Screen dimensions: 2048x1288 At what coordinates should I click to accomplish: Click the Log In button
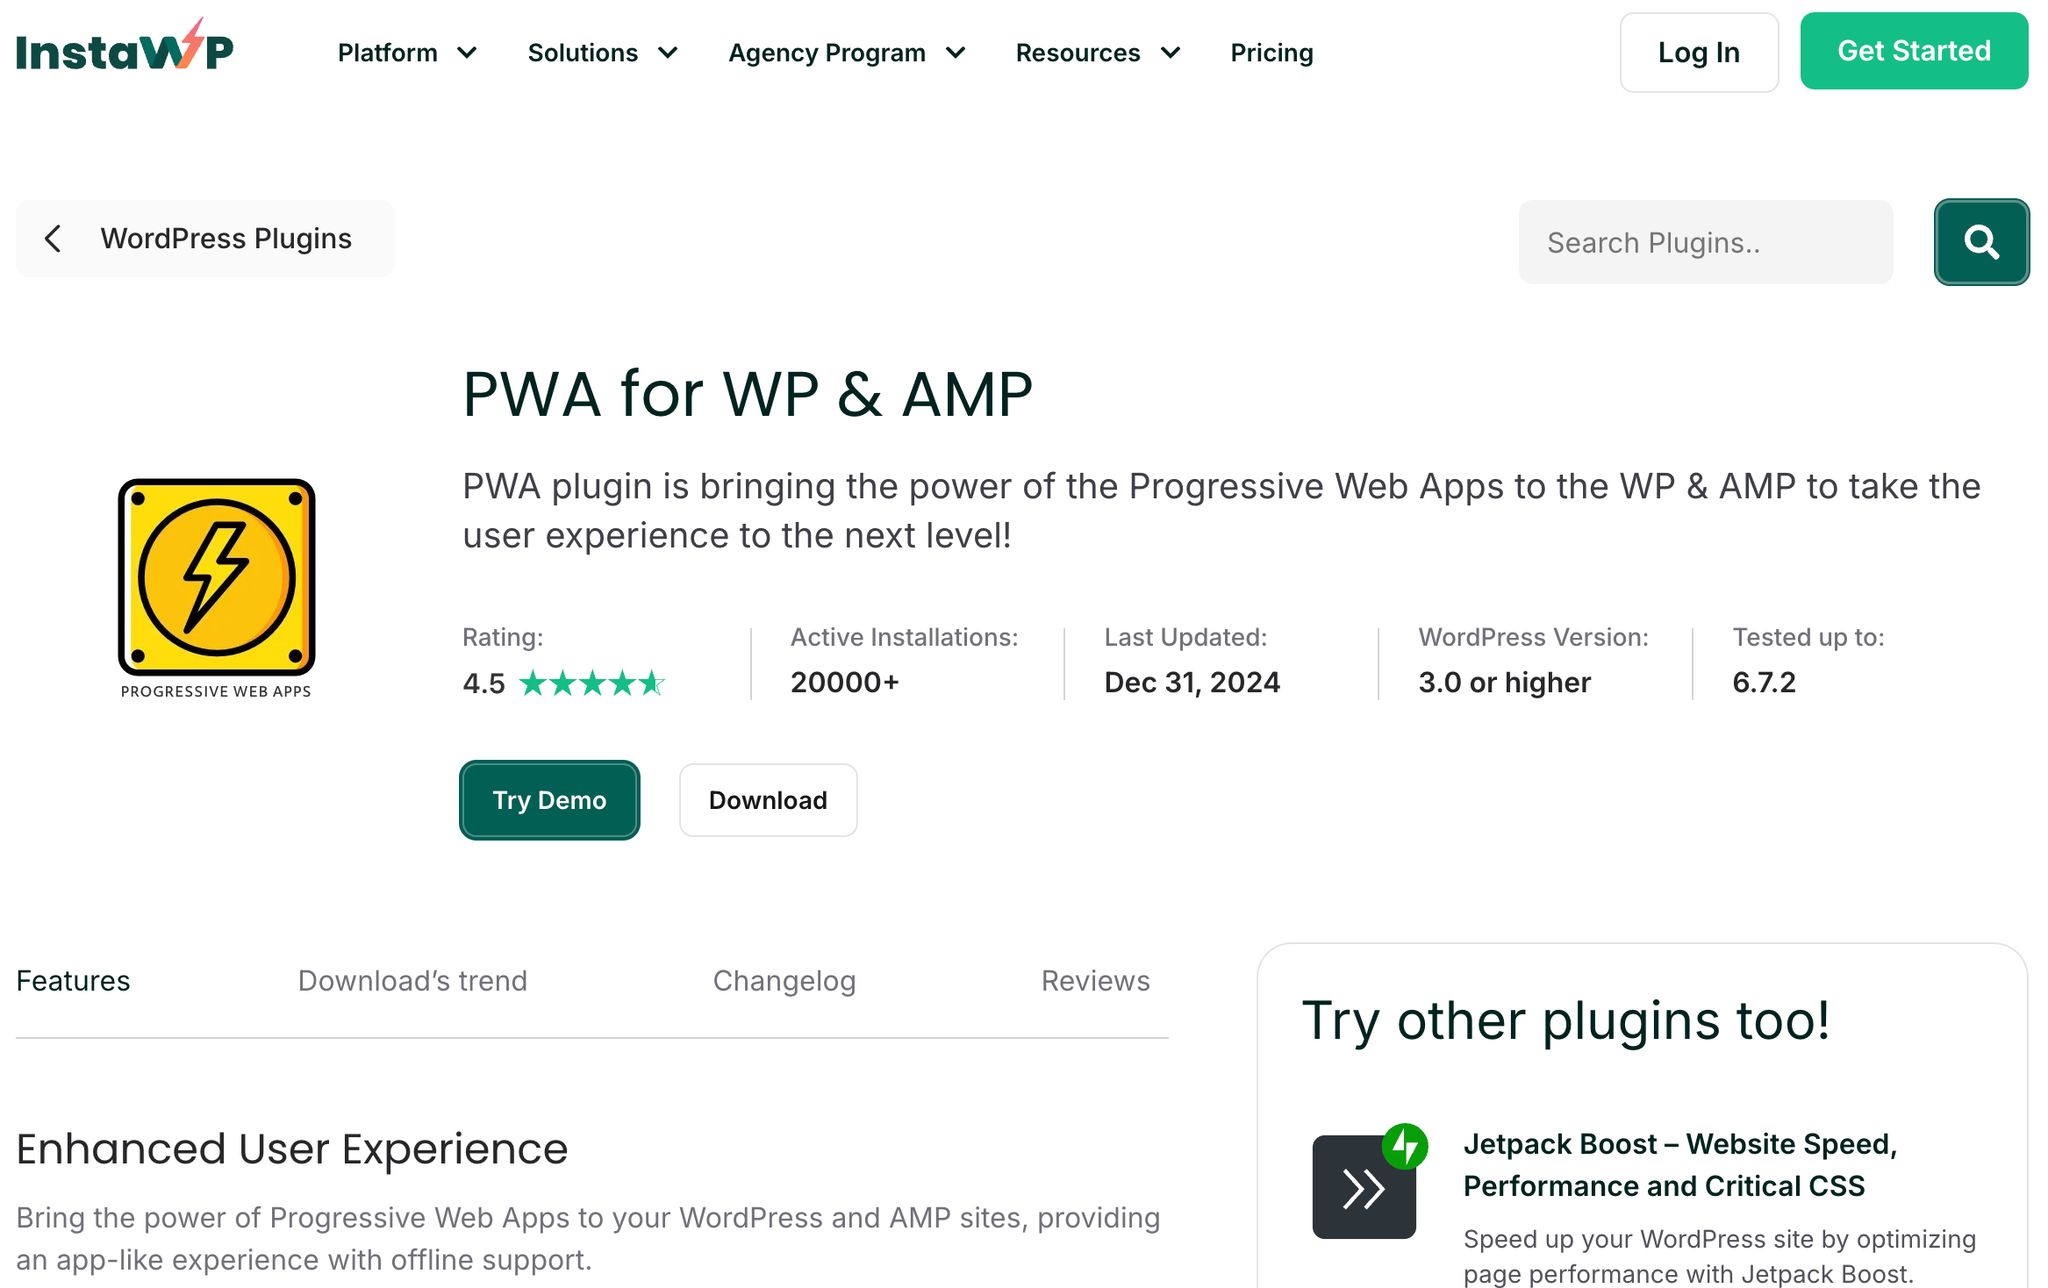coord(1698,52)
